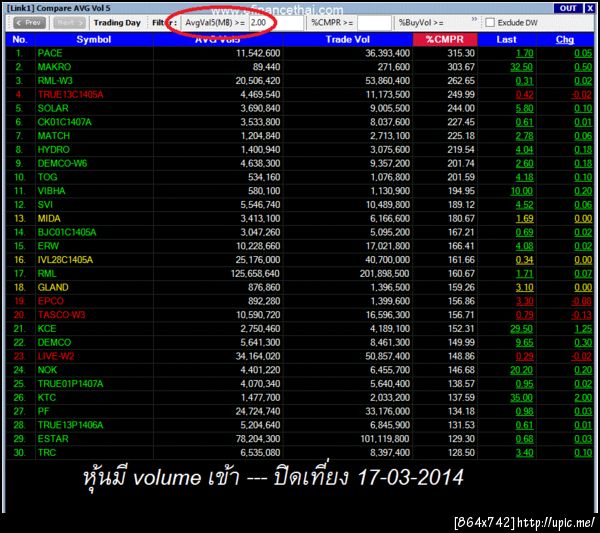
Task: Select the BJC01C1405A symbol
Action: 67,232
